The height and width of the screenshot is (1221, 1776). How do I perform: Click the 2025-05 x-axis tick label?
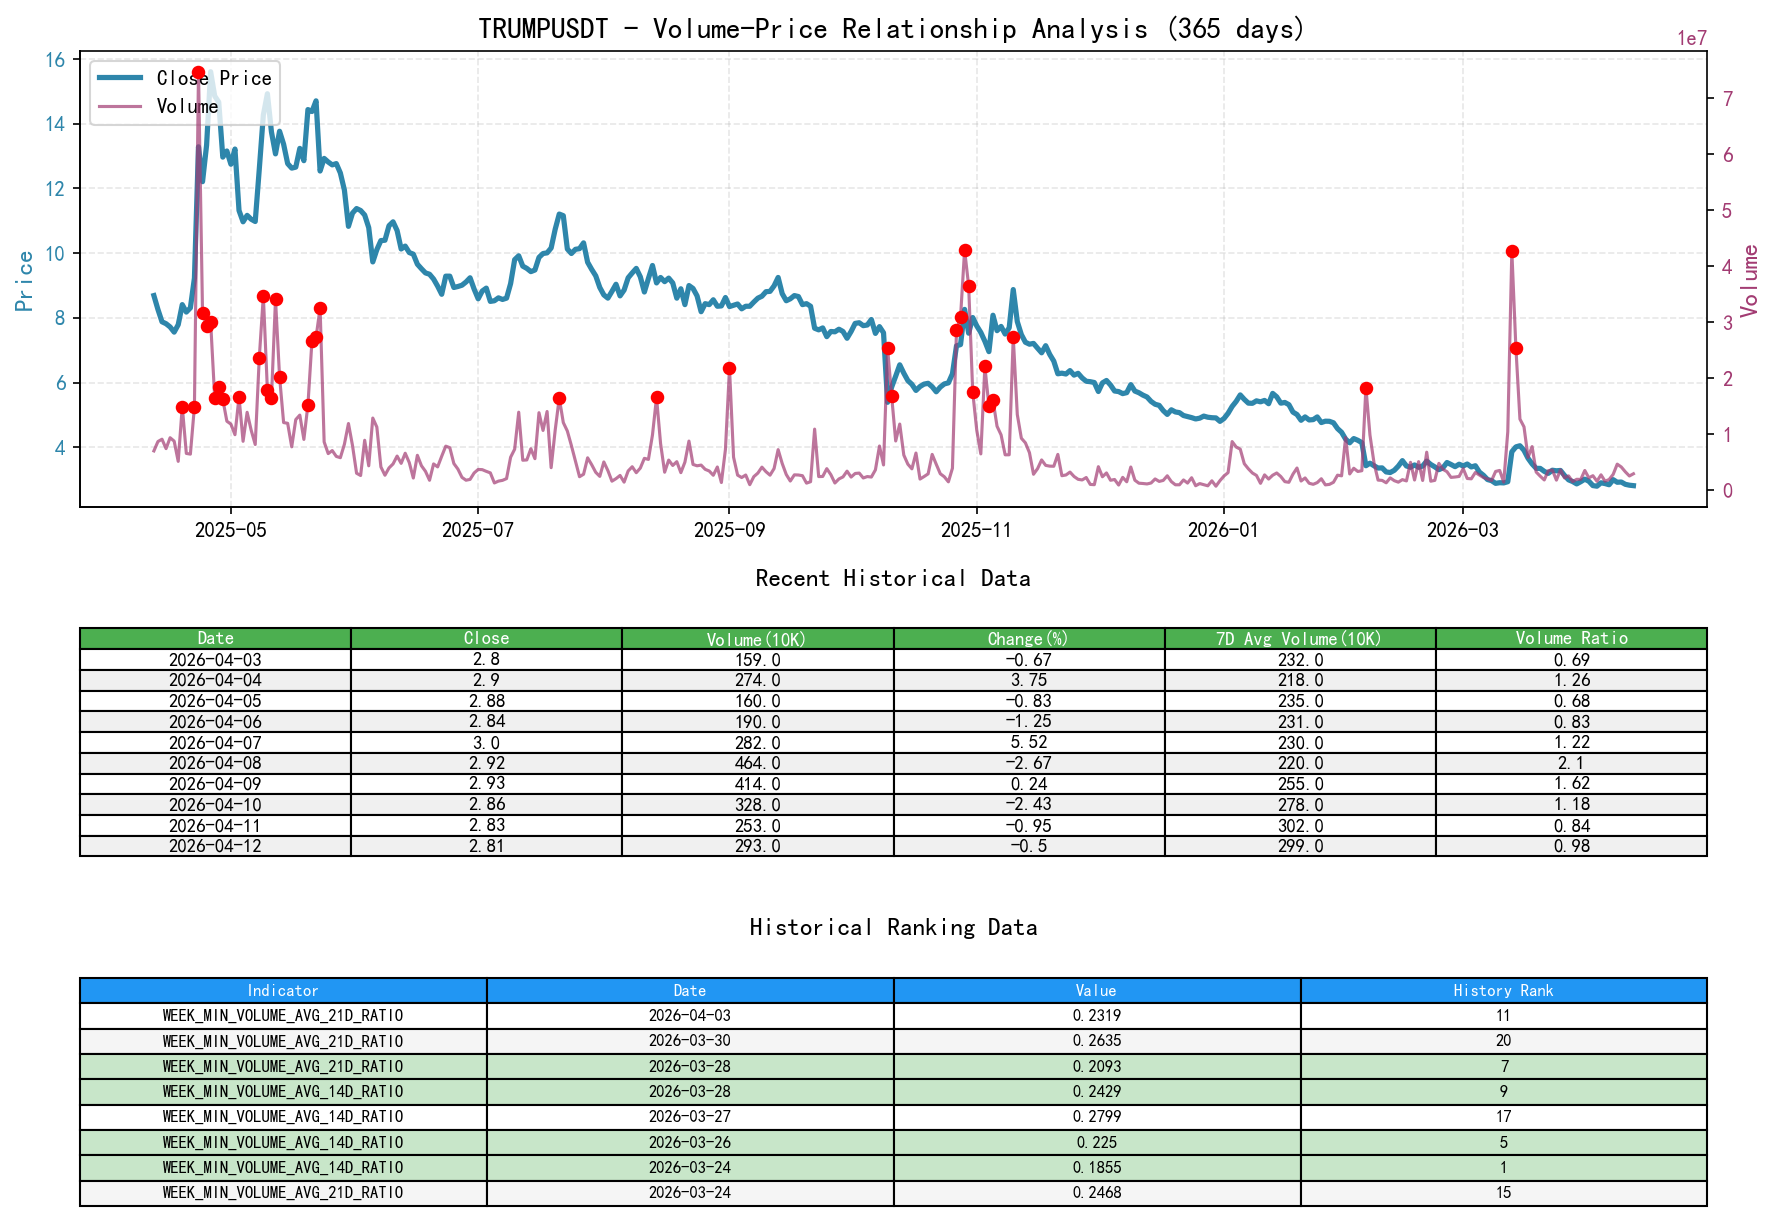click(x=231, y=530)
